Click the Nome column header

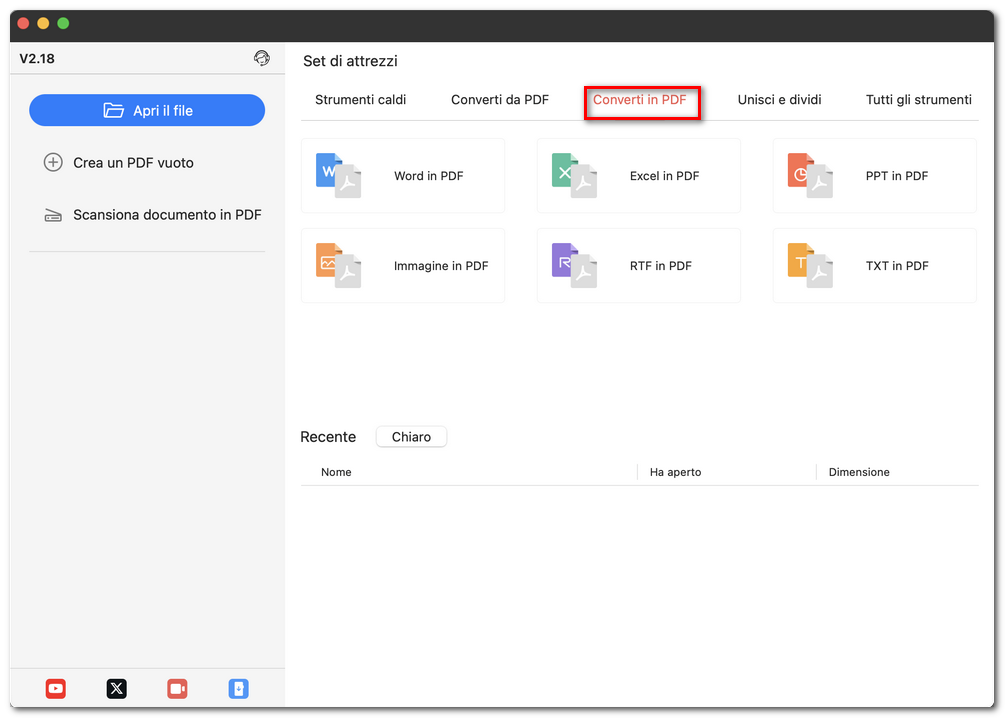tap(335, 471)
